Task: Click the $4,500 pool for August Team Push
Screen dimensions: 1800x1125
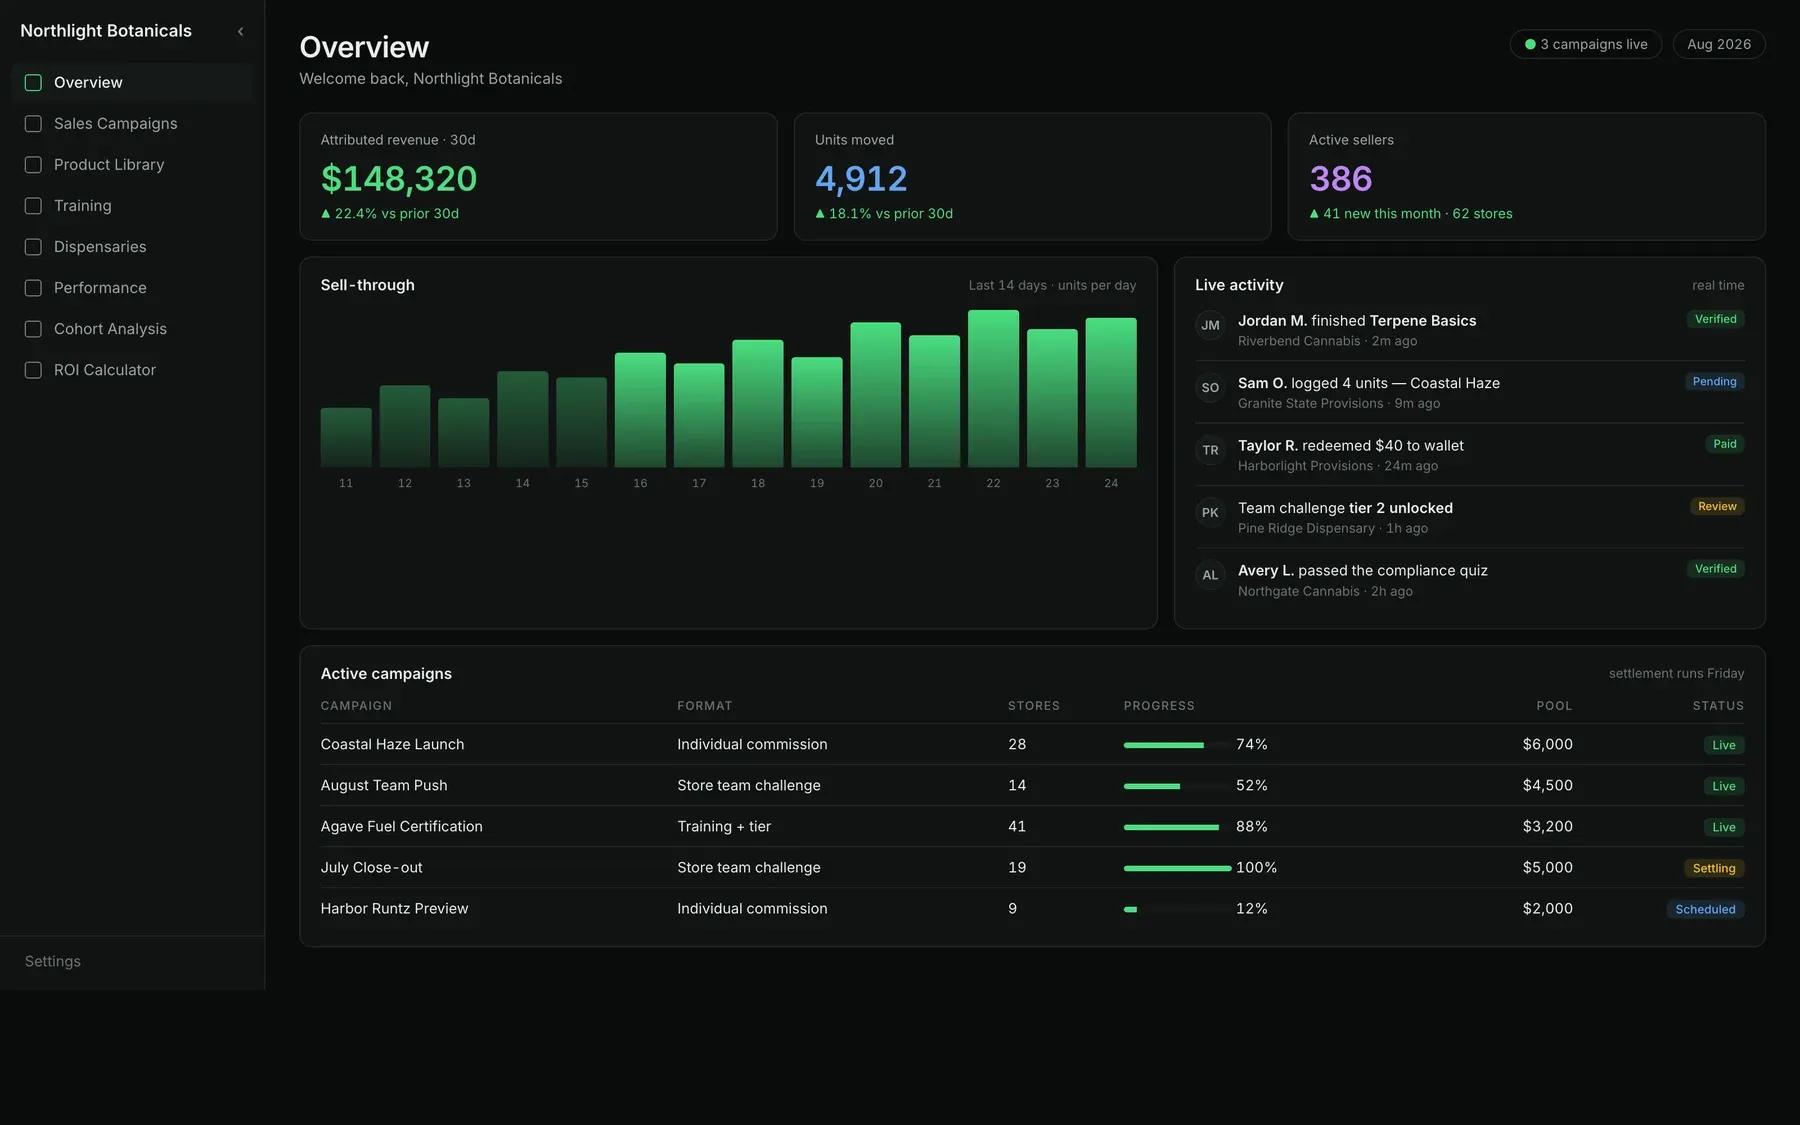Action: [1547, 785]
